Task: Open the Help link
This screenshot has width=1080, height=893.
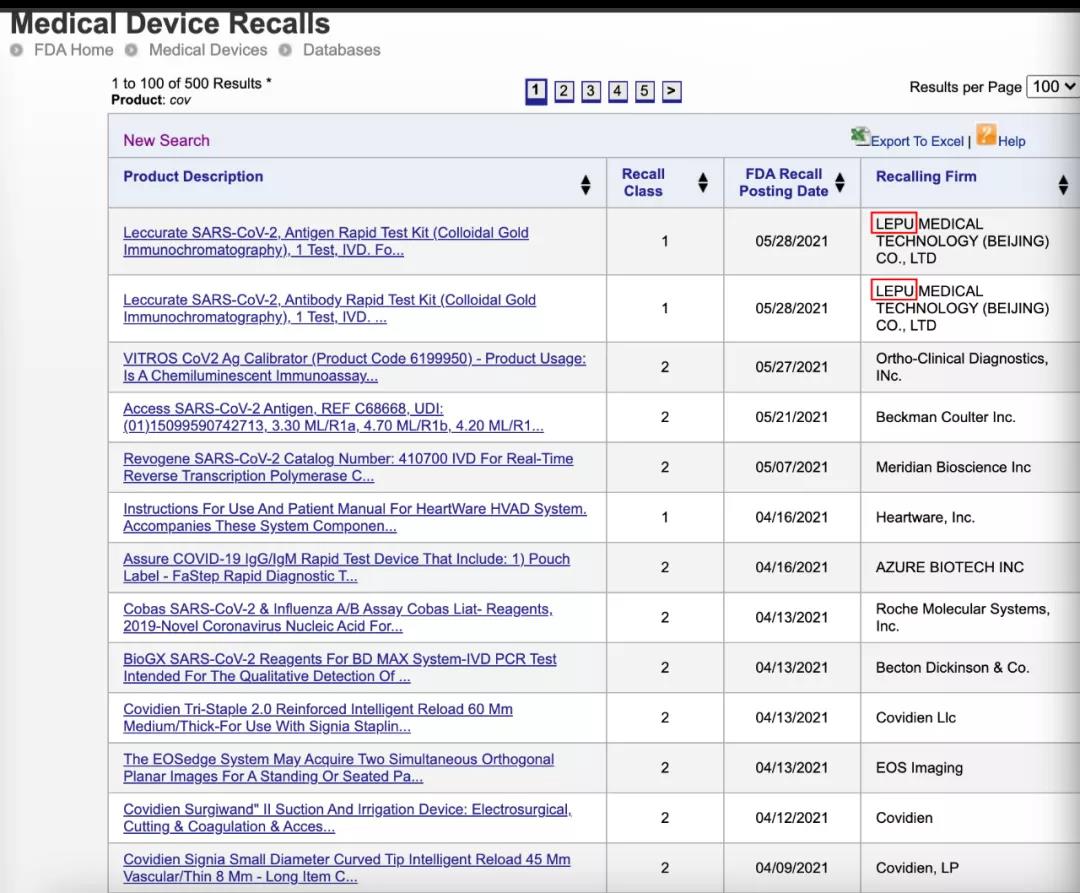Action: (x=1011, y=141)
